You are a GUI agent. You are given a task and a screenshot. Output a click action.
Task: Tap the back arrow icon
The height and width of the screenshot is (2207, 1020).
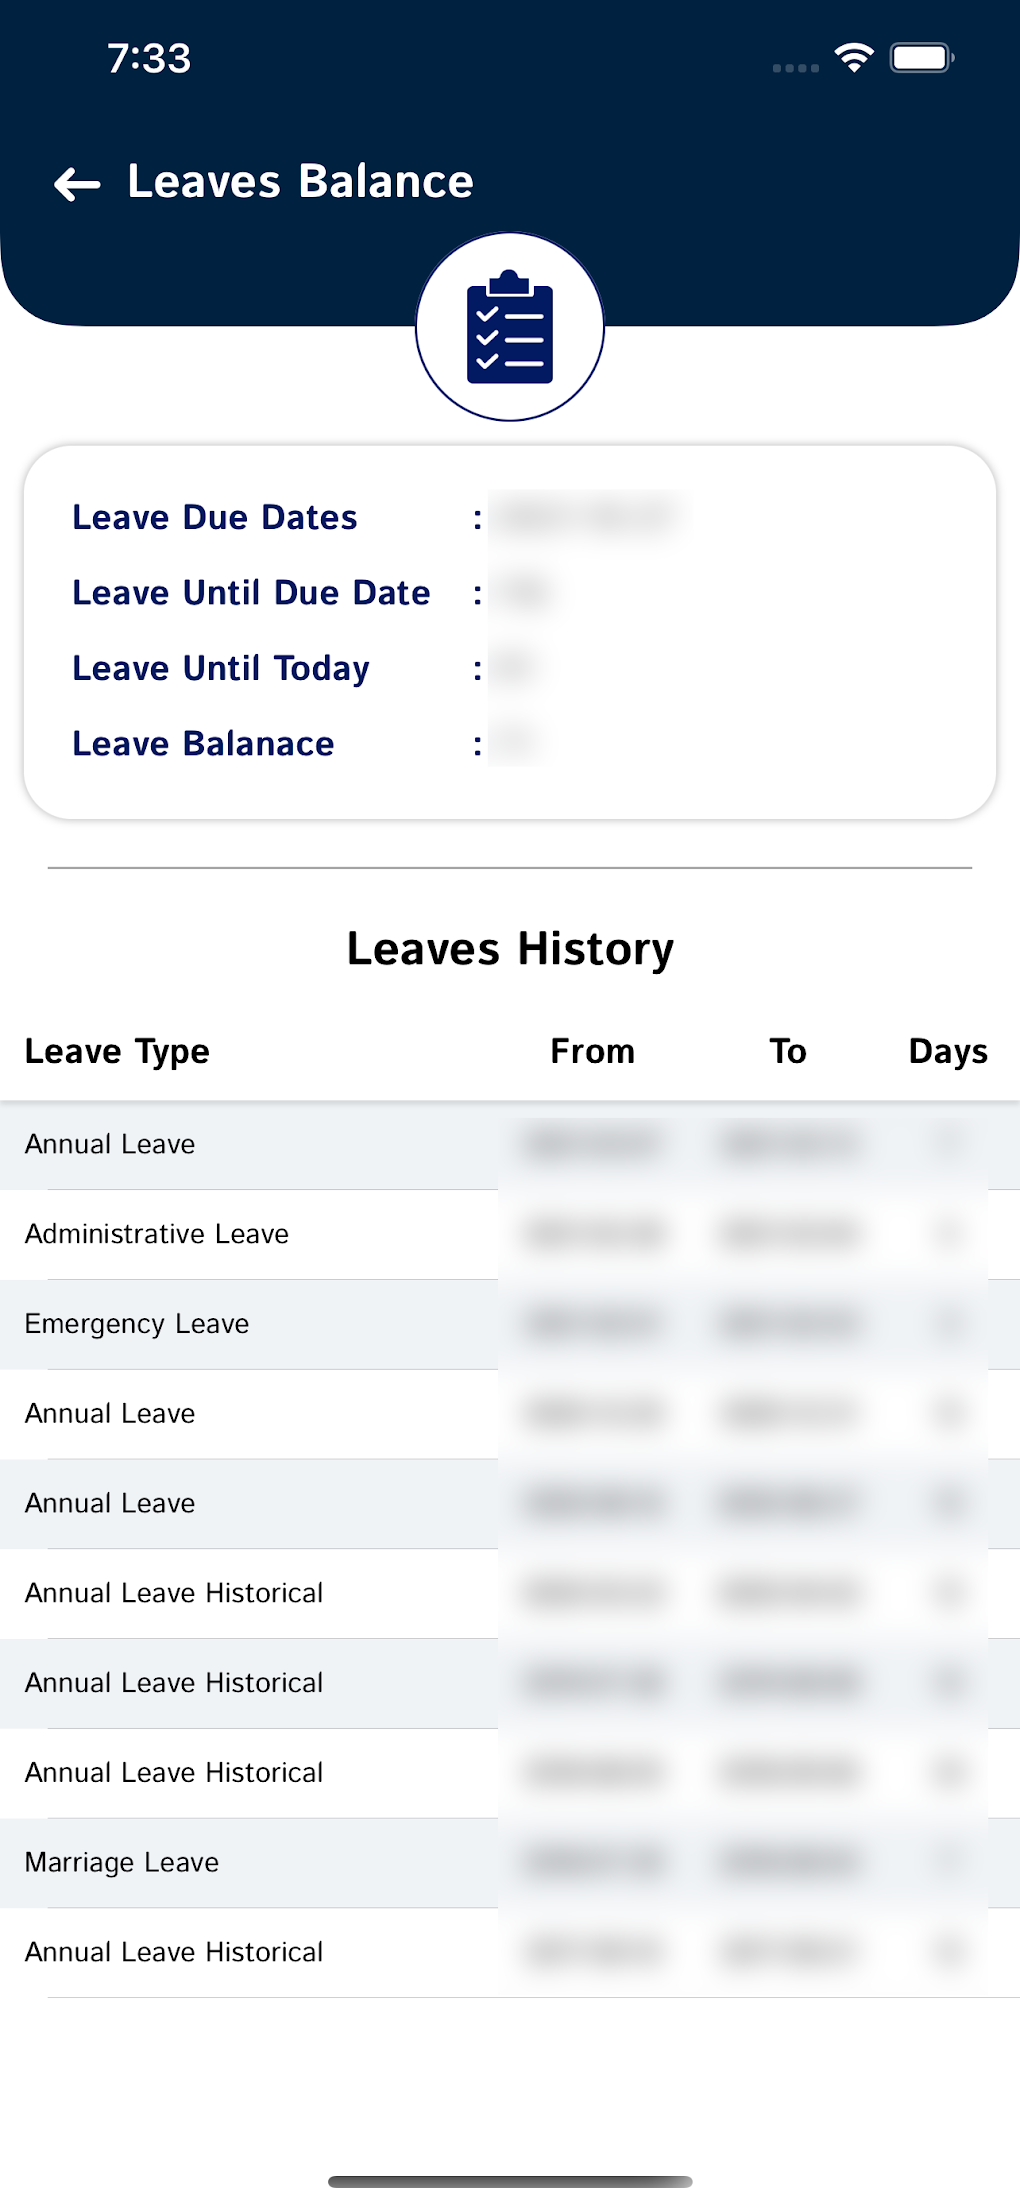77,184
